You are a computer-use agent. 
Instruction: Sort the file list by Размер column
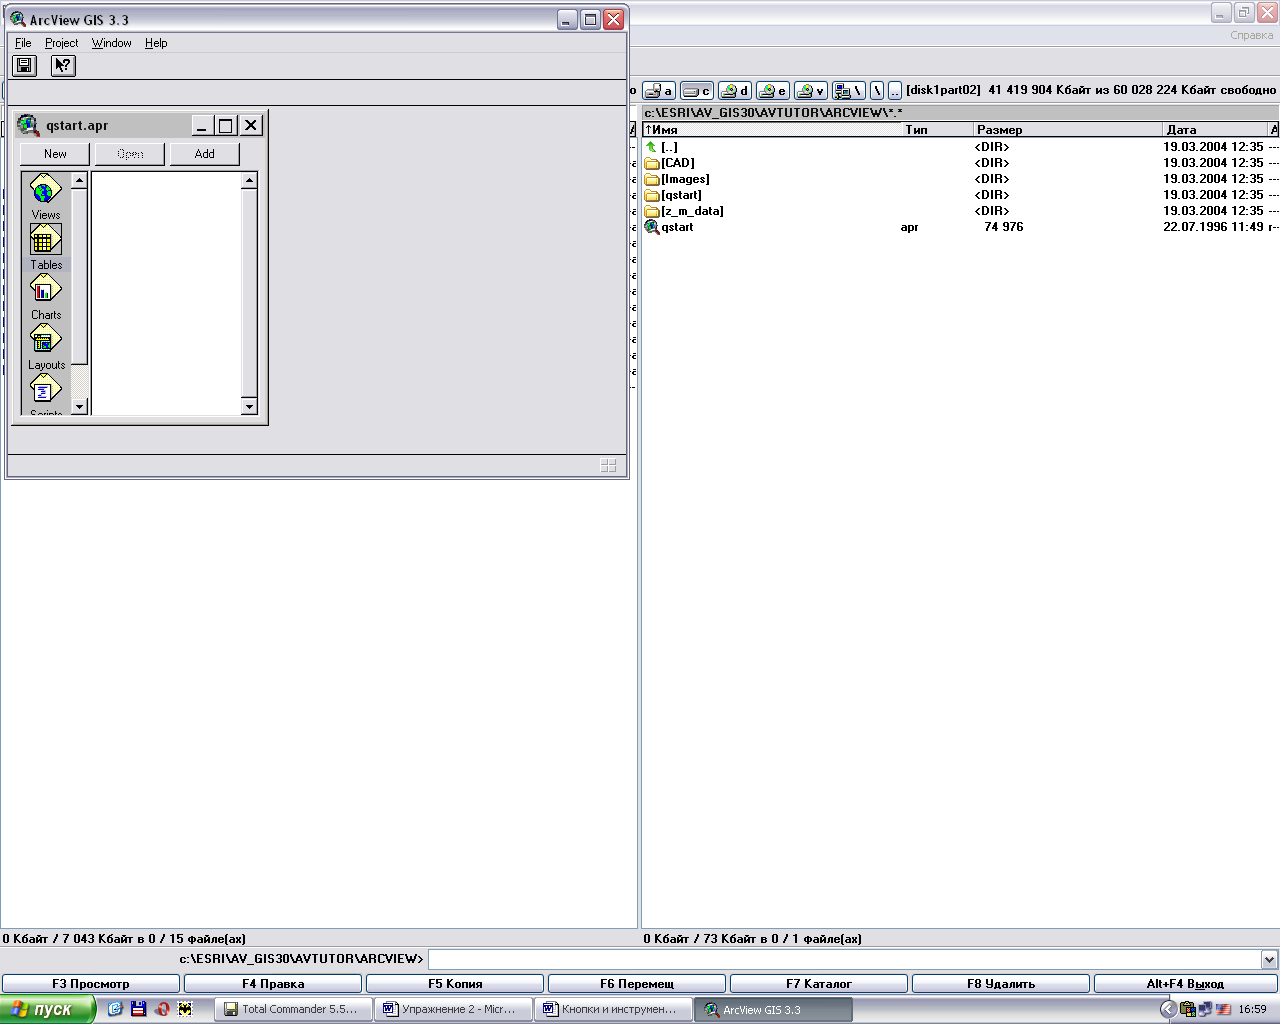pos(1068,130)
